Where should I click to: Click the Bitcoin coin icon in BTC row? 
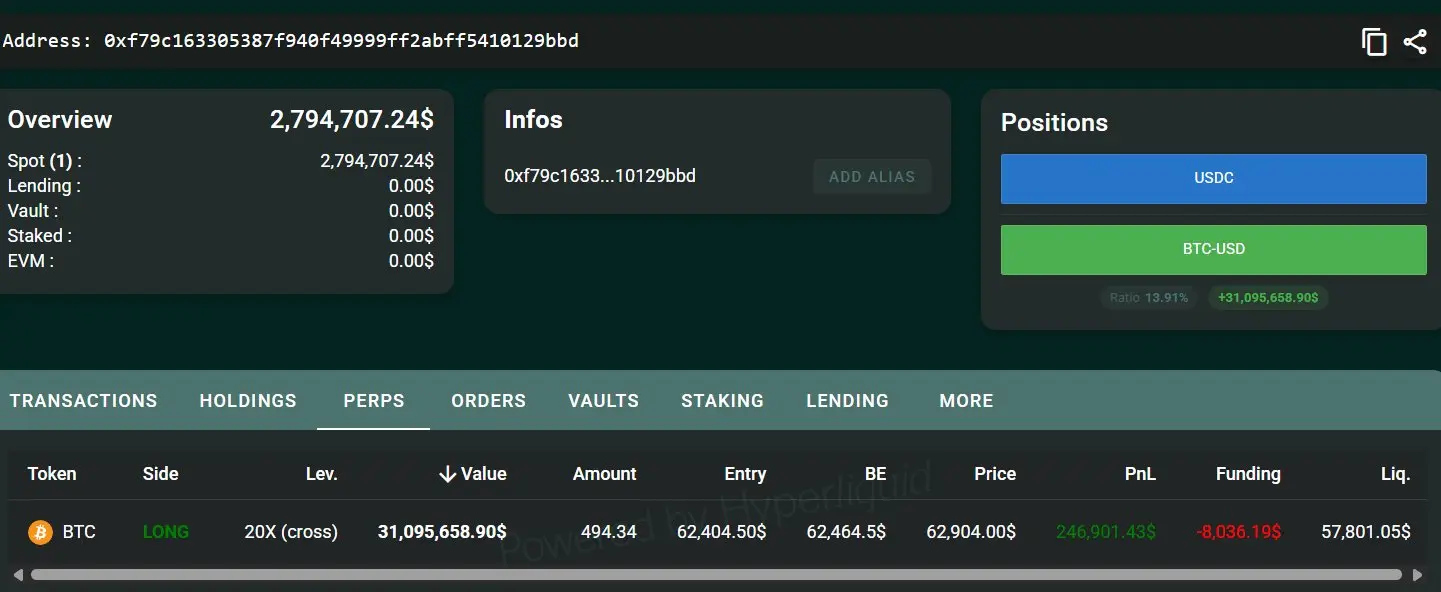[x=40, y=532]
